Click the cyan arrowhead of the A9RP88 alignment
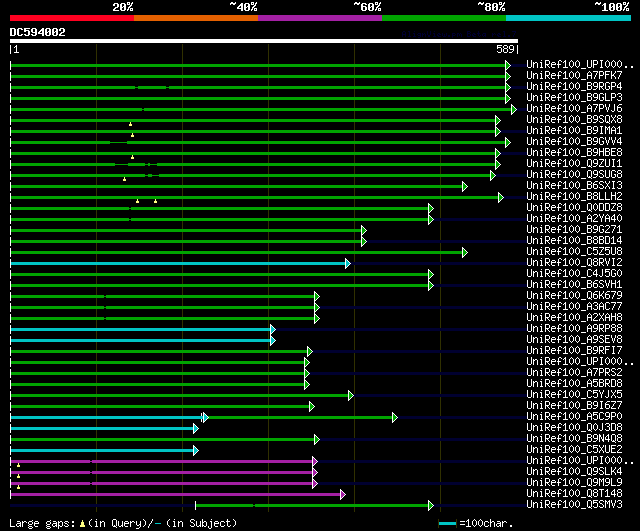 (x=273, y=329)
